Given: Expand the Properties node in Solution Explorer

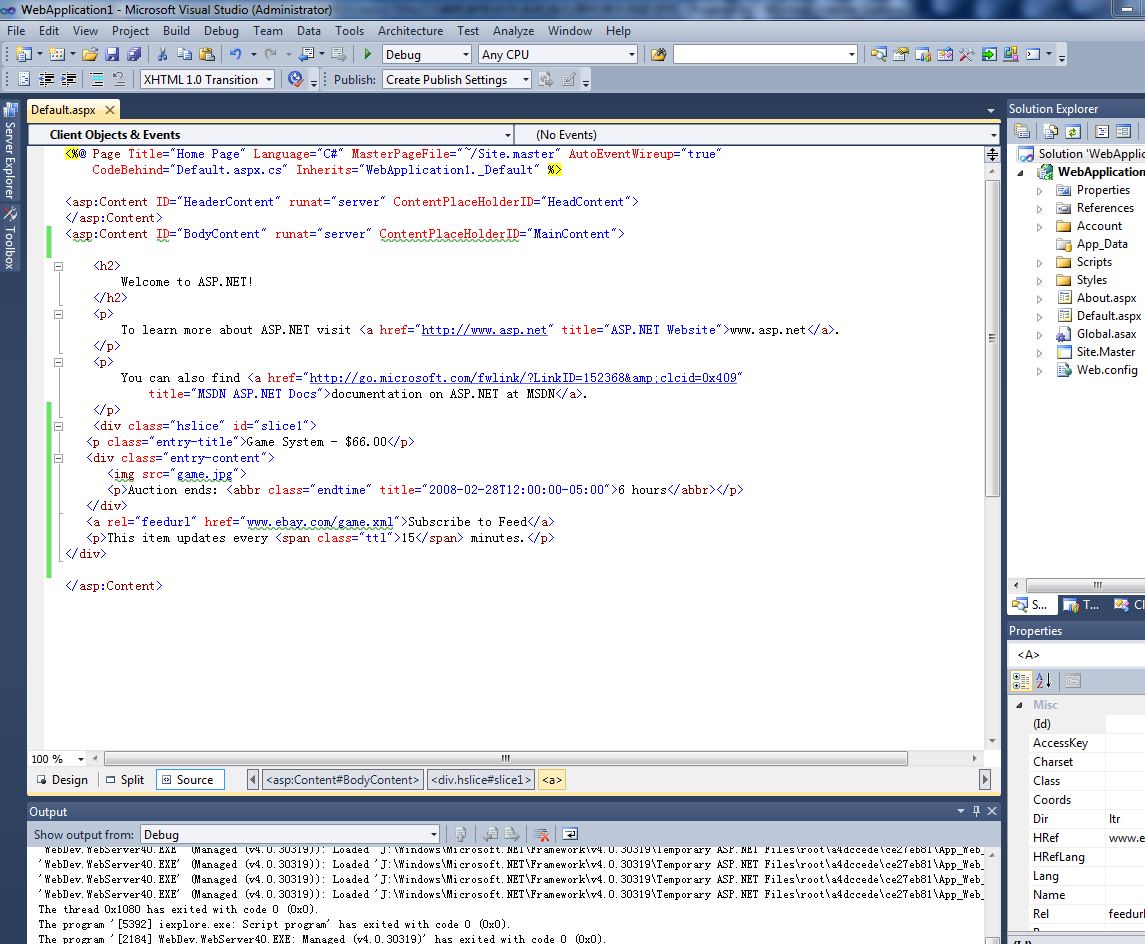Looking at the screenshot, I should [1039, 191].
